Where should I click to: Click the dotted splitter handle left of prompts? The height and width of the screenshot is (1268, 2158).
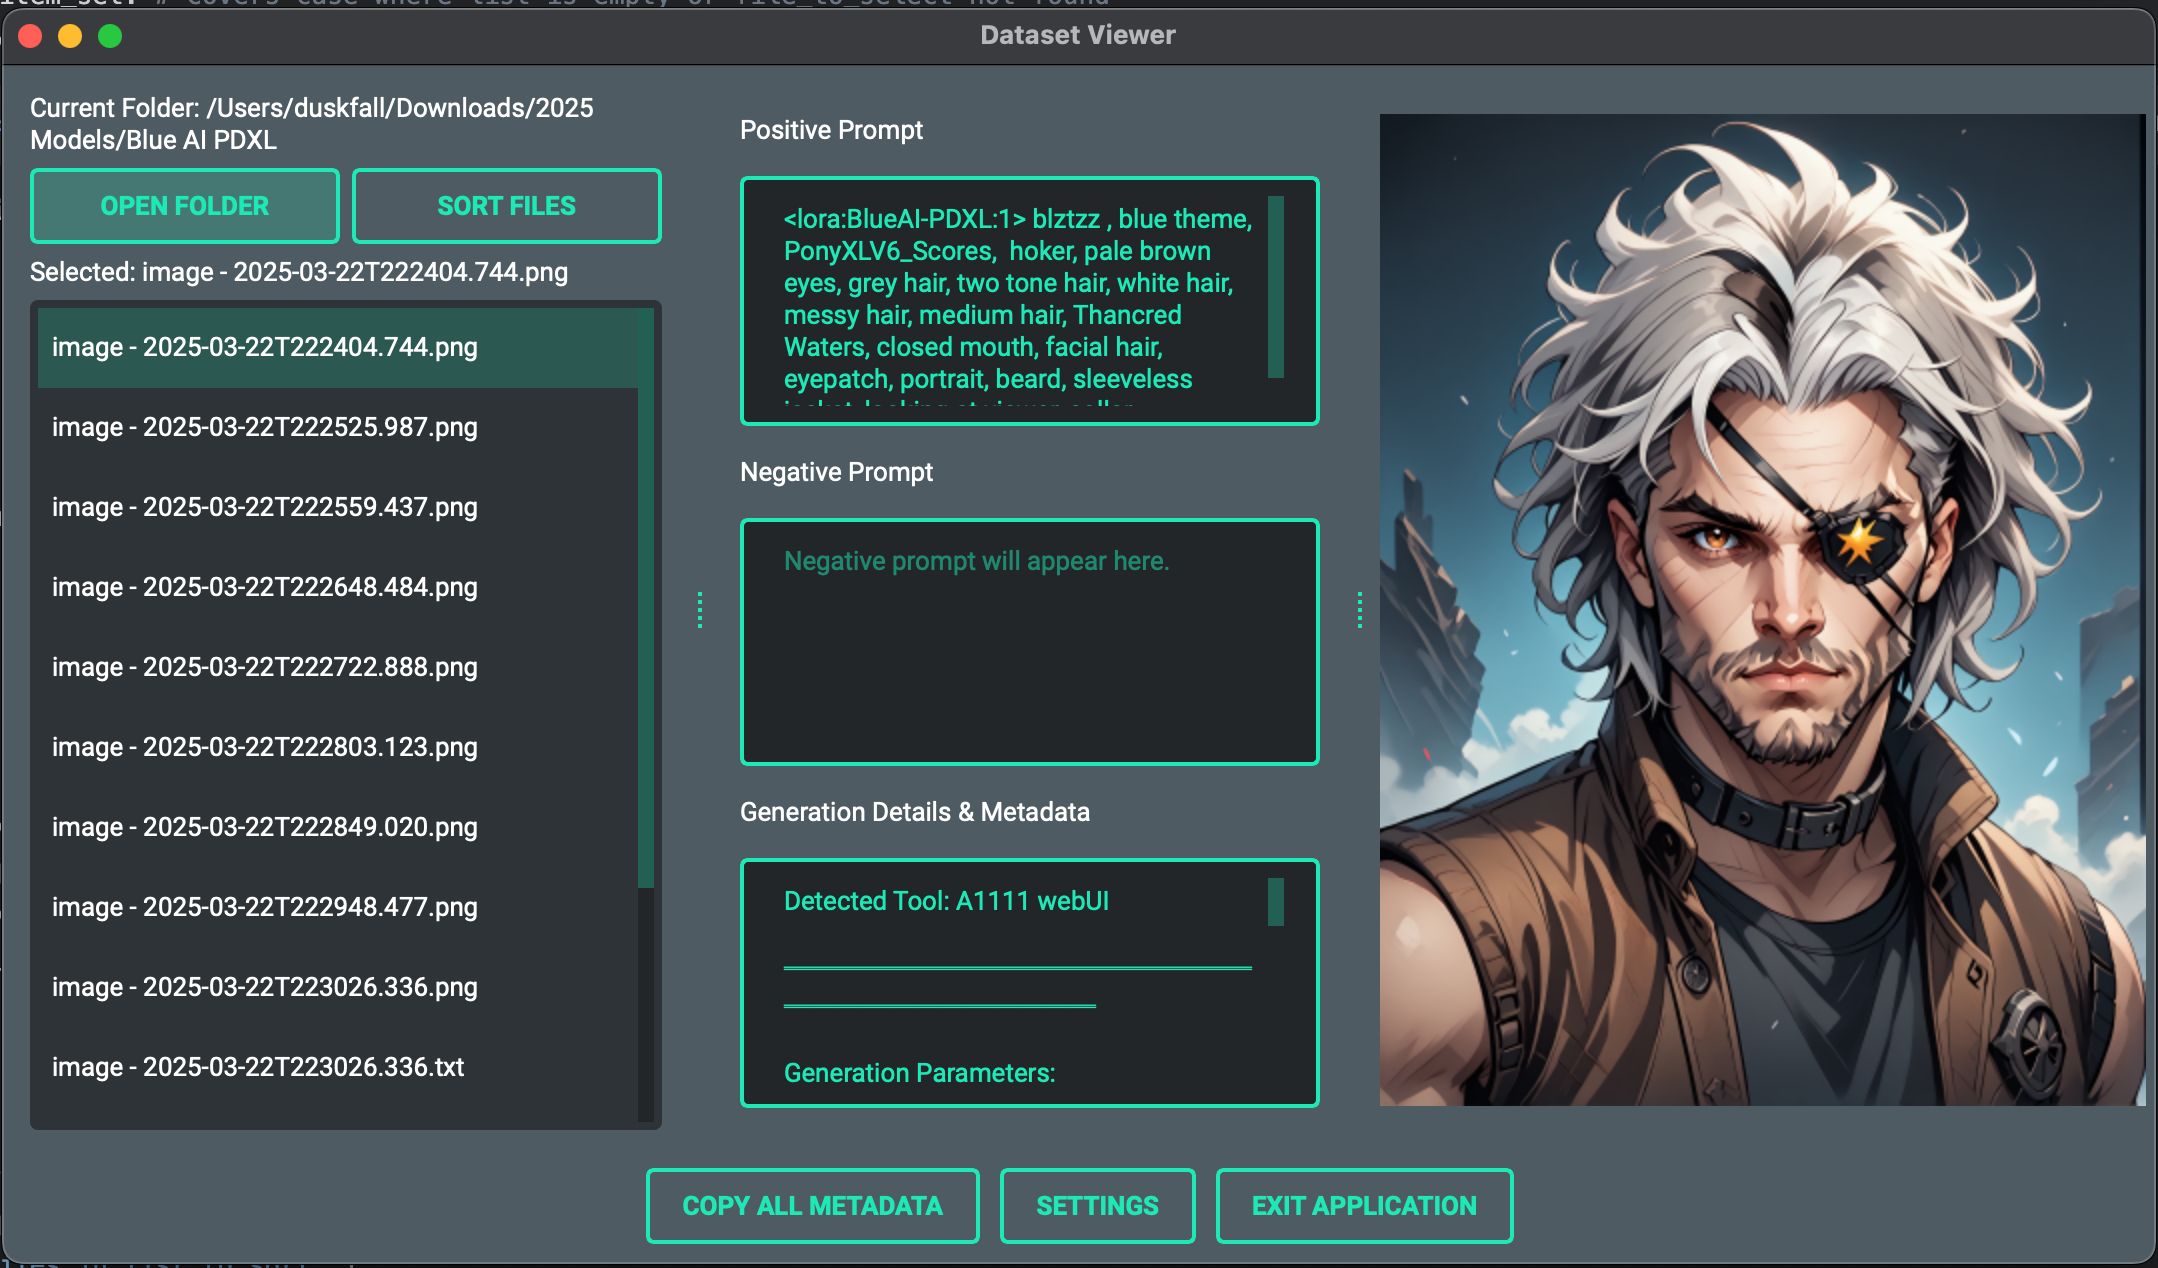coord(700,610)
